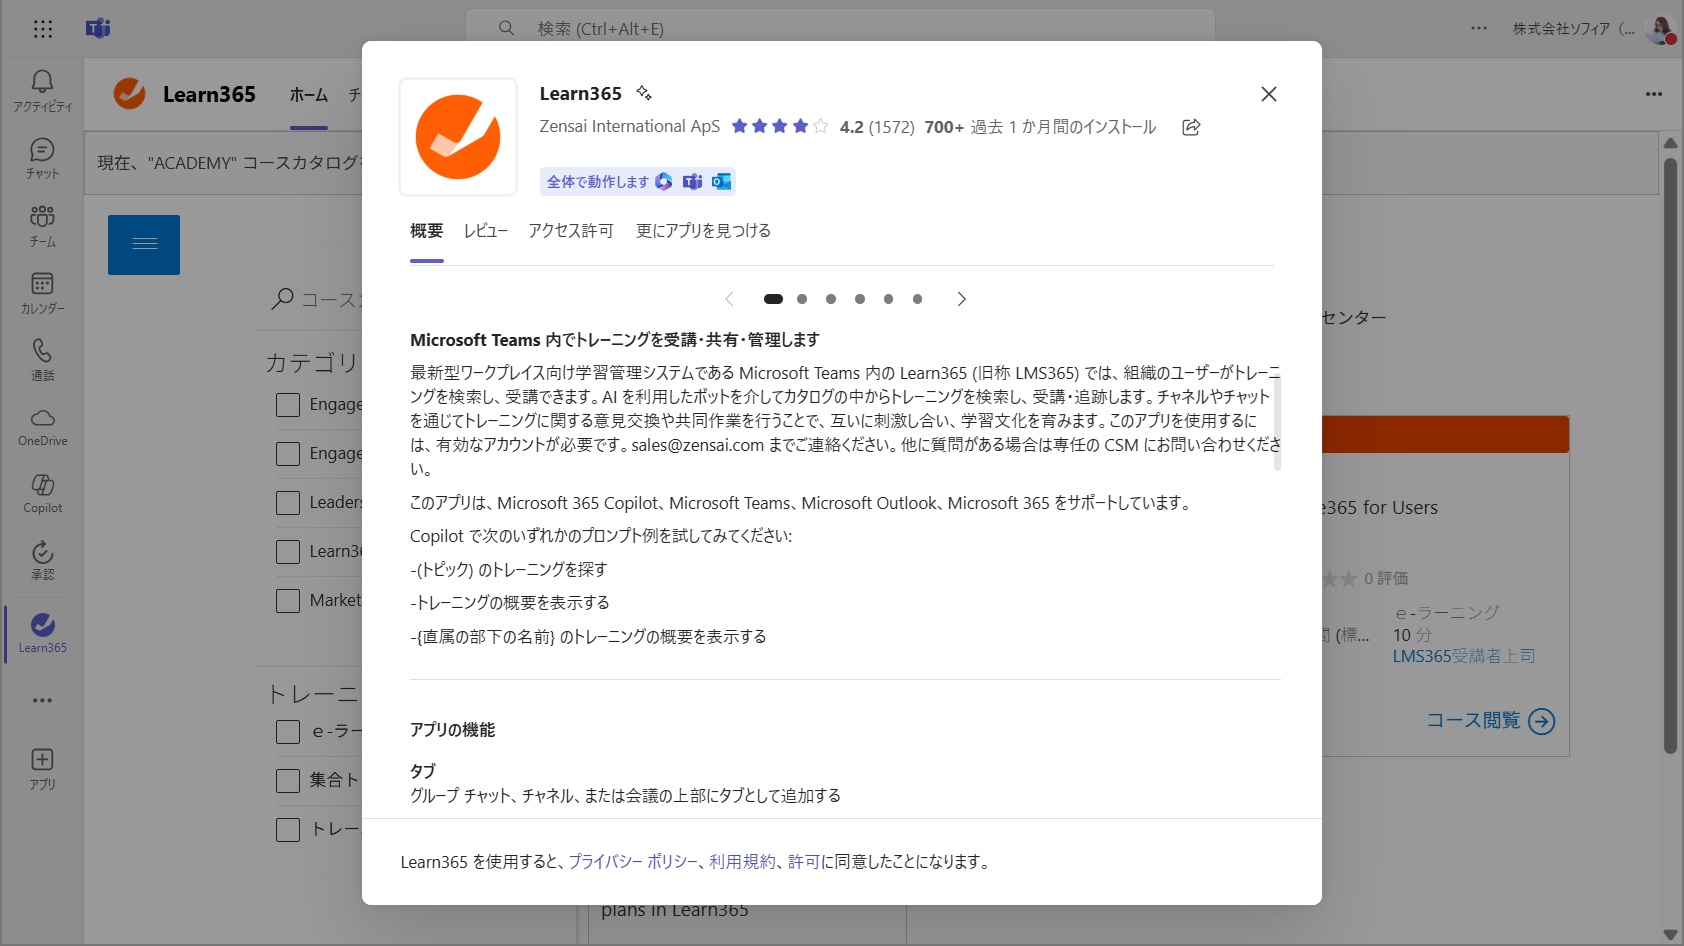Screen dimensions: 1684x946
Task: Select the ホーム tab in Learn365
Action: coord(309,95)
